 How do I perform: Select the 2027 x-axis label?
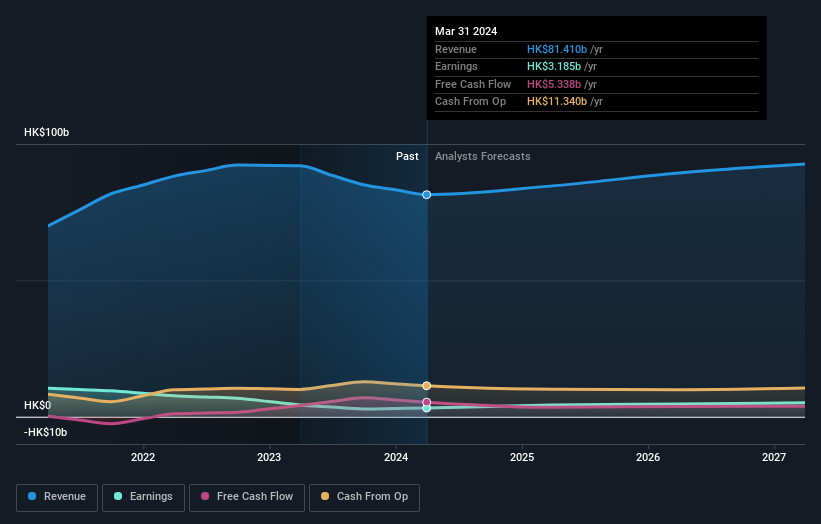pyautogui.click(x=774, y=457)
